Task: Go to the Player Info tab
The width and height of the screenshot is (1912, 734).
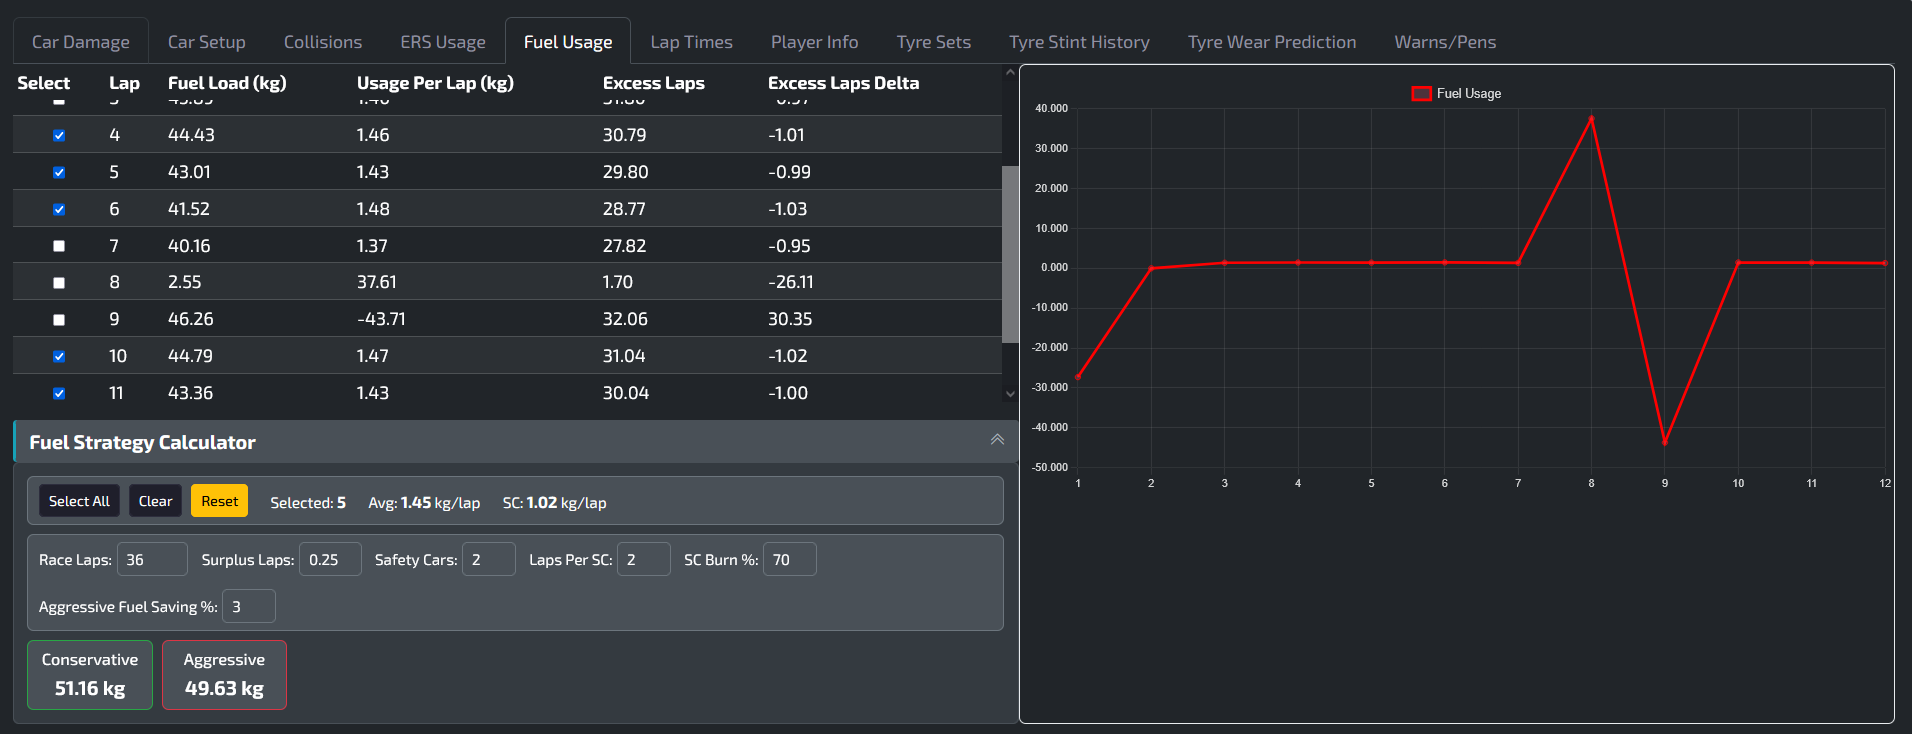Action: coord(815,42)
